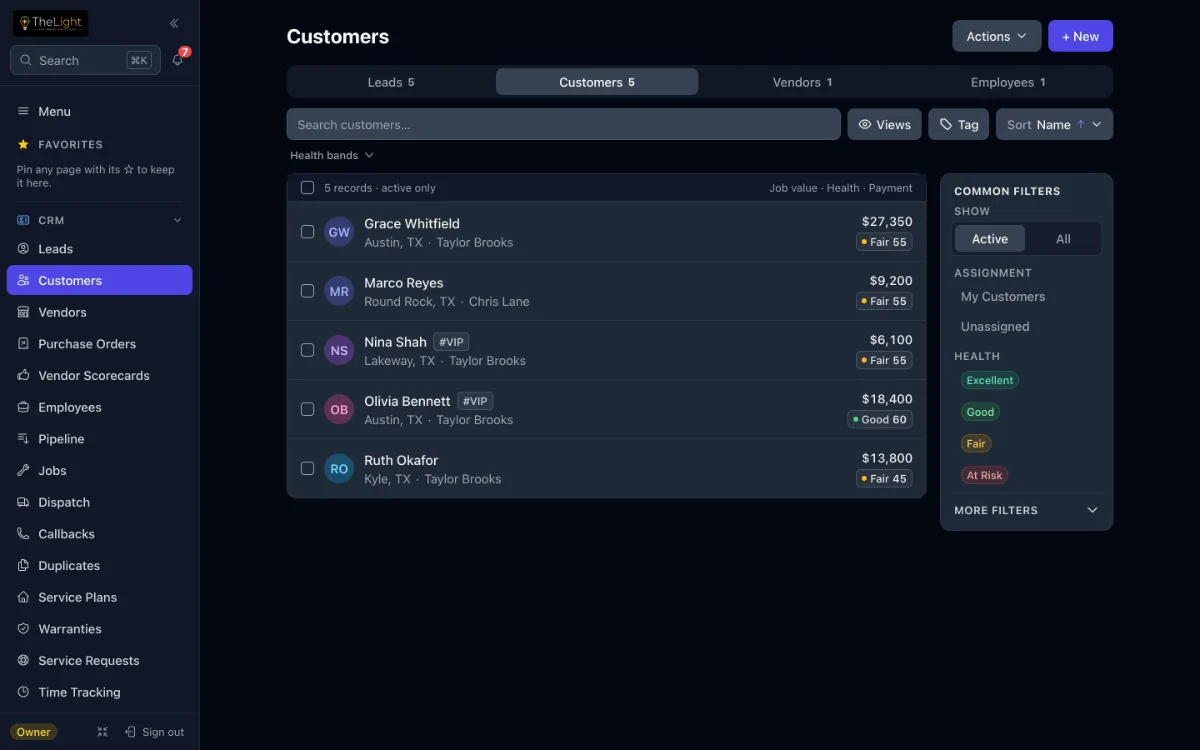Click the #VIP tag on Nina Shah
This screenshot has height=750, width=1200.
click(x=451, y=342)
